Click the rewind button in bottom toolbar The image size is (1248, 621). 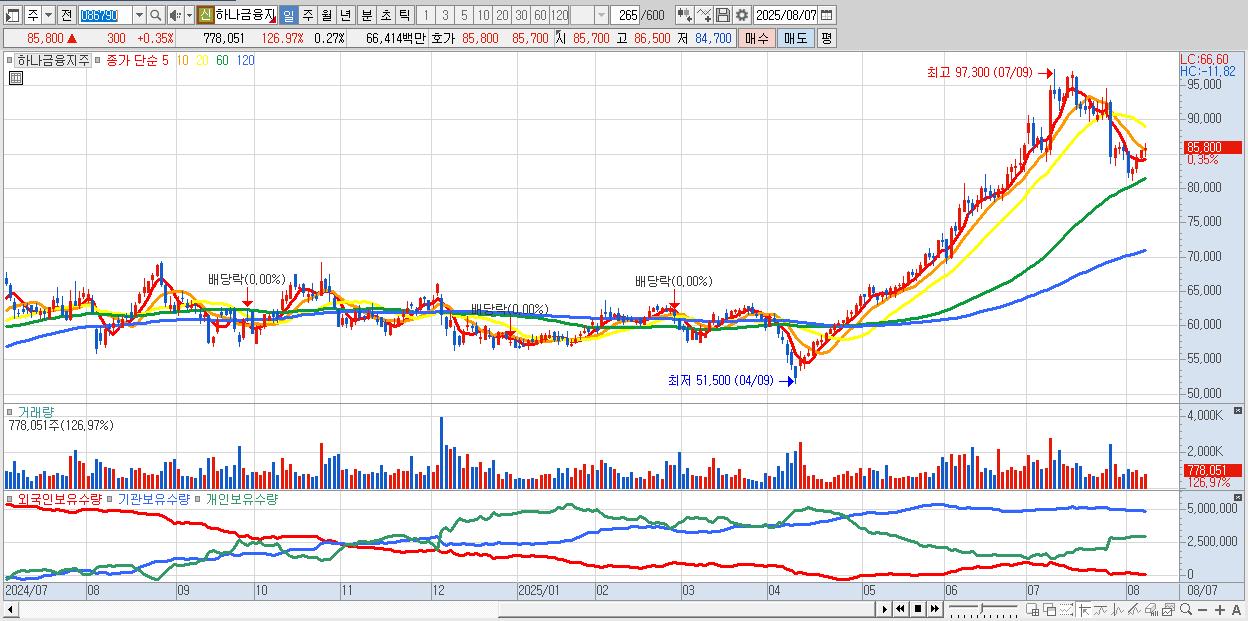pyautogui.click(x=900, y=609)
